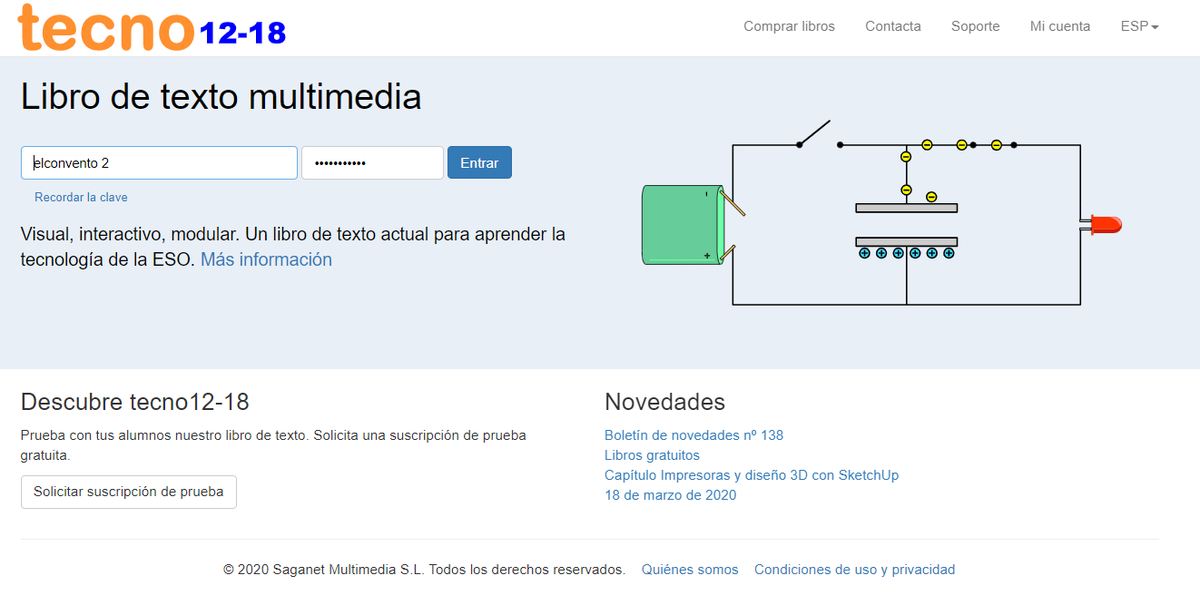Focus the password input field
This screenshot has height=605, width=1200.
[x=372, y=163]
